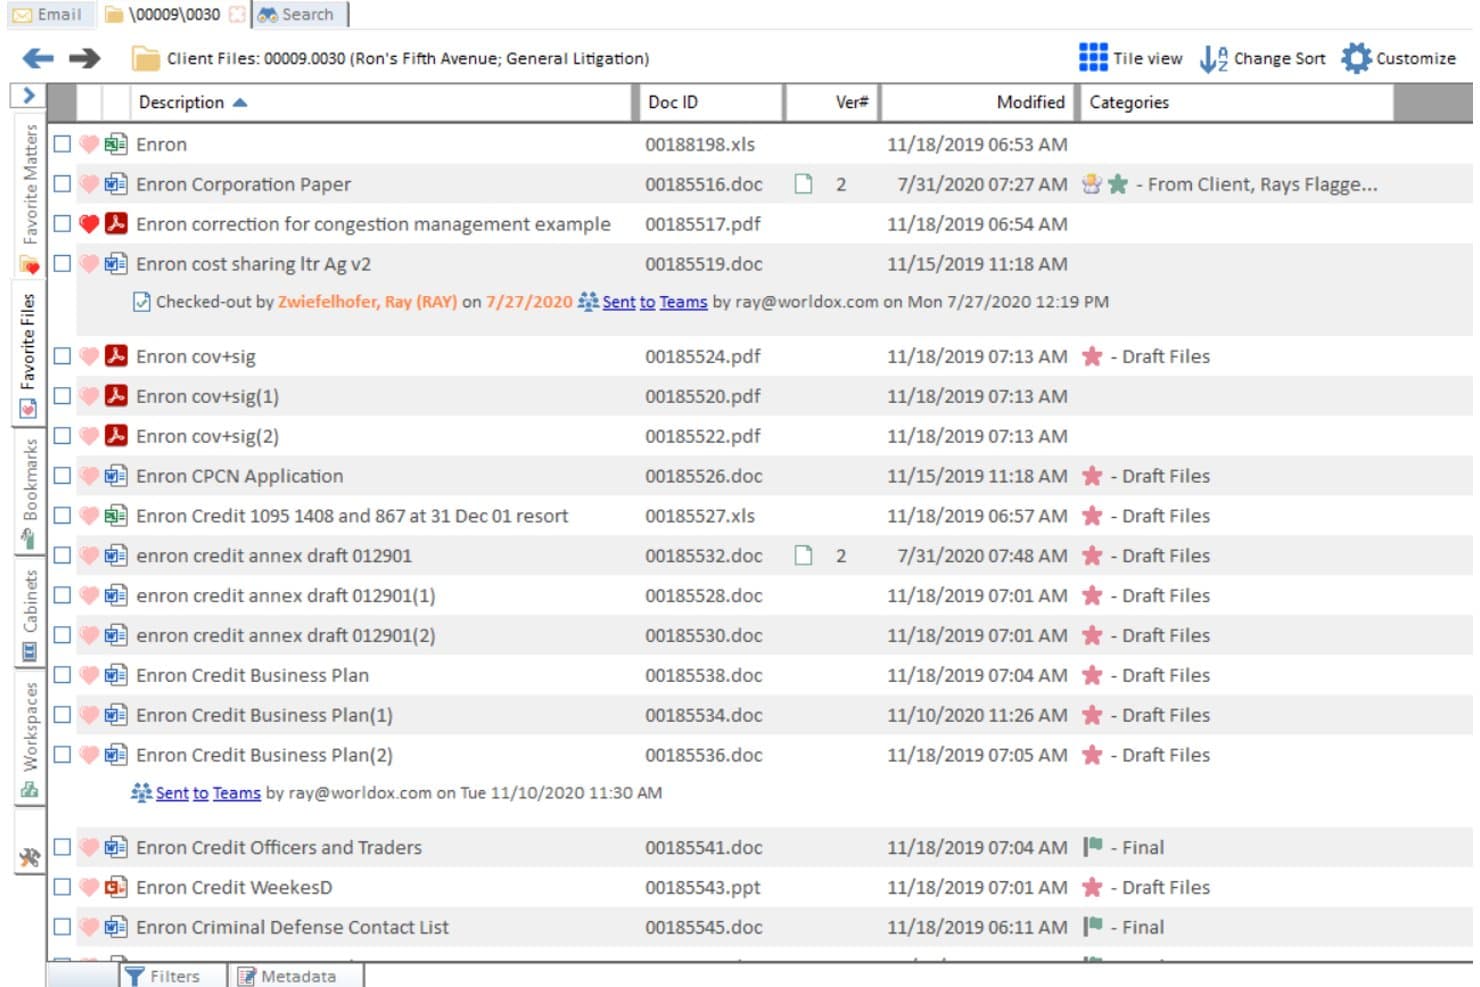Sort by the Ver# column header

coord(832,102)
